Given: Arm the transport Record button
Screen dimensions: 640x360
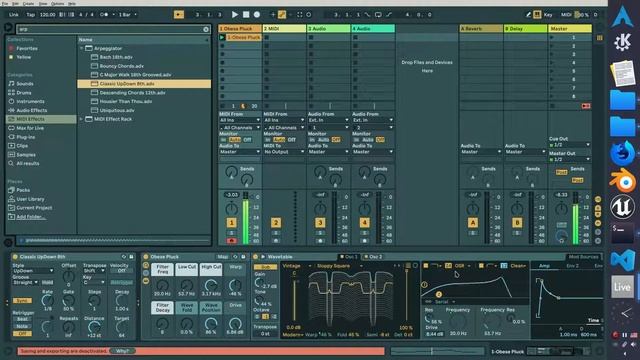Looking at the screenshot, I should pyautogui.click(x=257, y=15).
